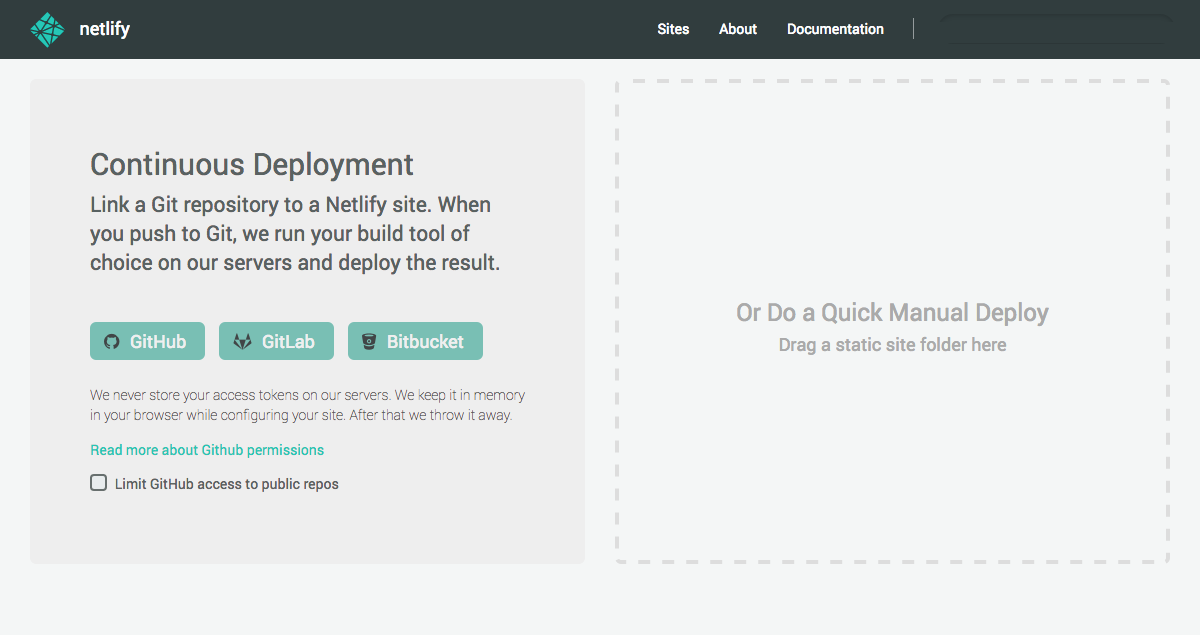Open the About page
Screen dimensions: 1200x635
[737, 29]
